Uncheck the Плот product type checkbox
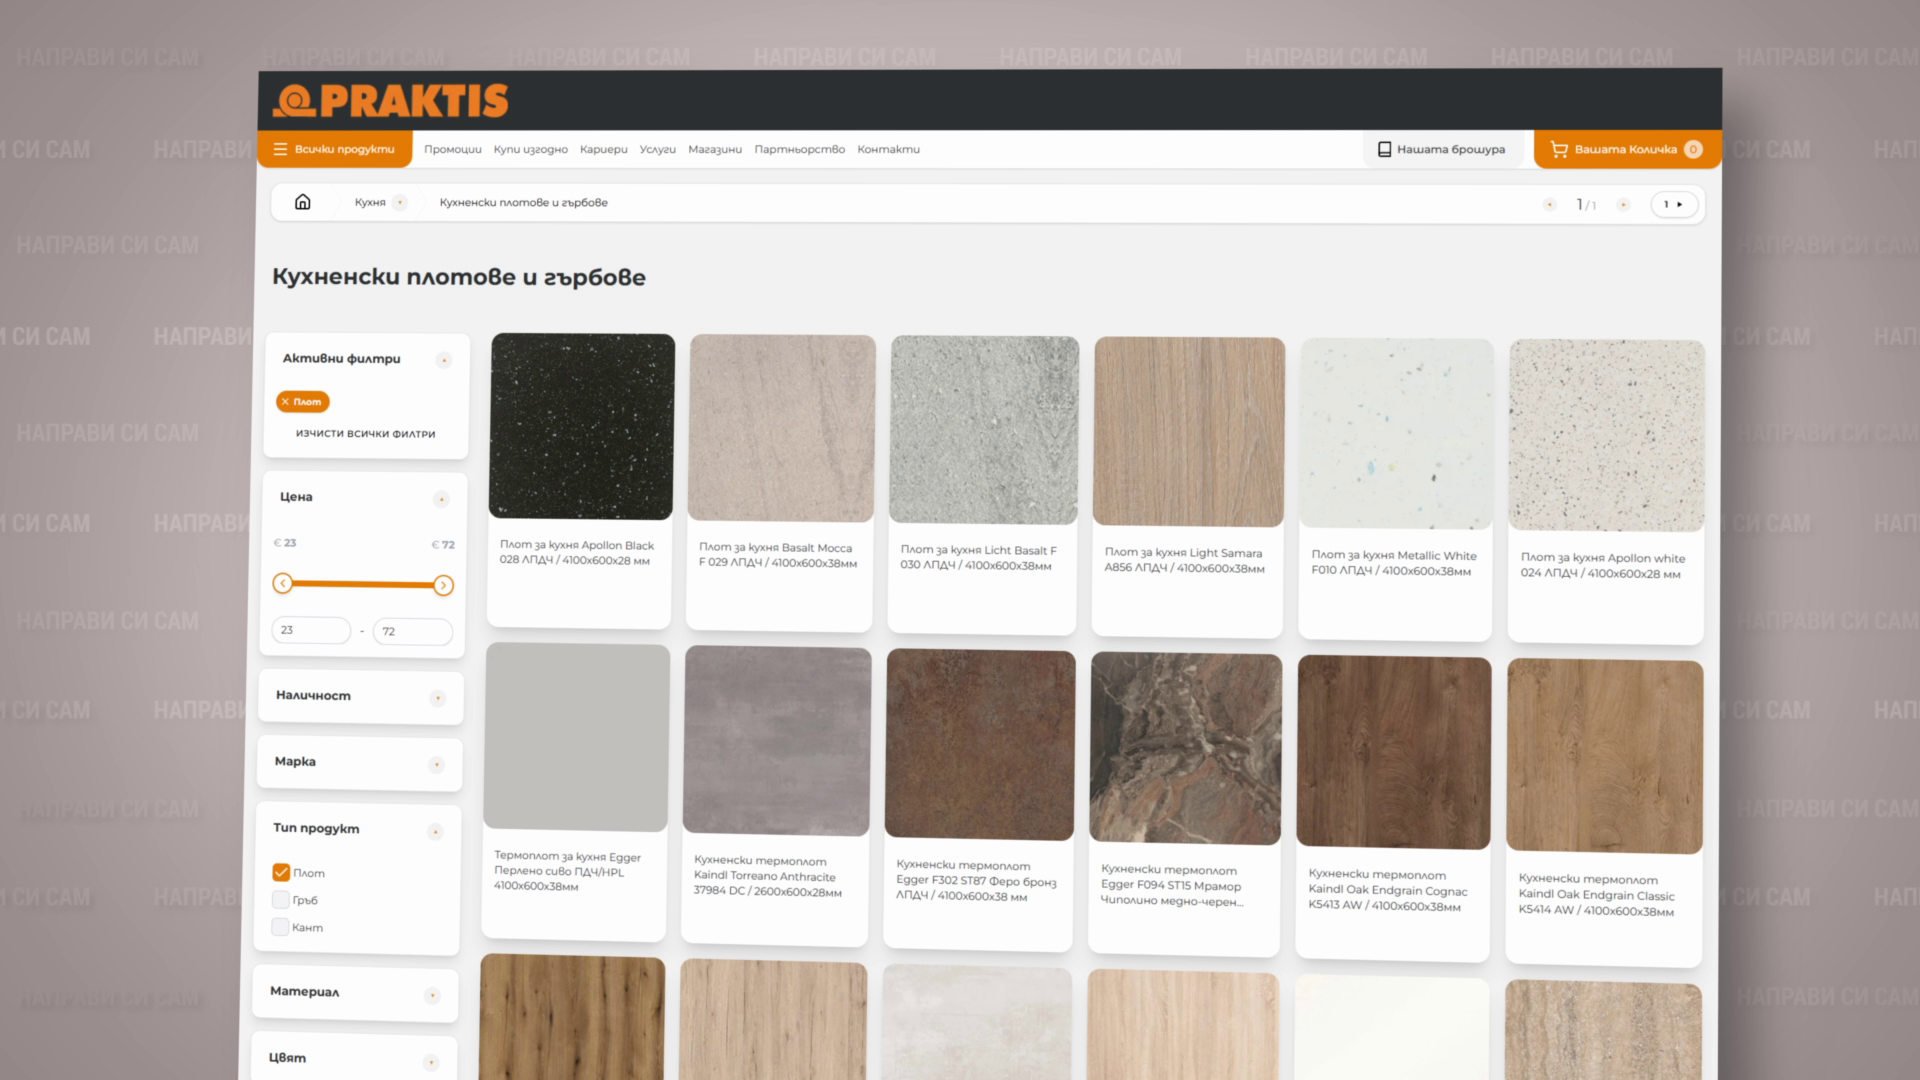 click(281, 872)
